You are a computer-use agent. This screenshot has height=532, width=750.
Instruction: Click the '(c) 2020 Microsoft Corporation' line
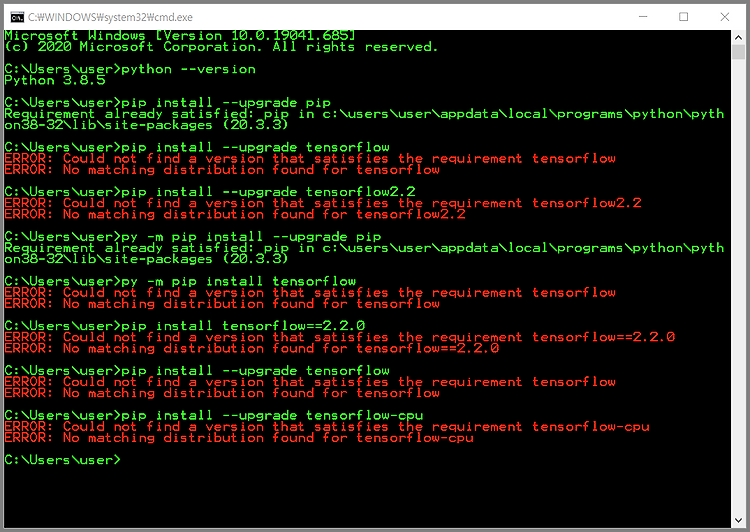point(221,47)
